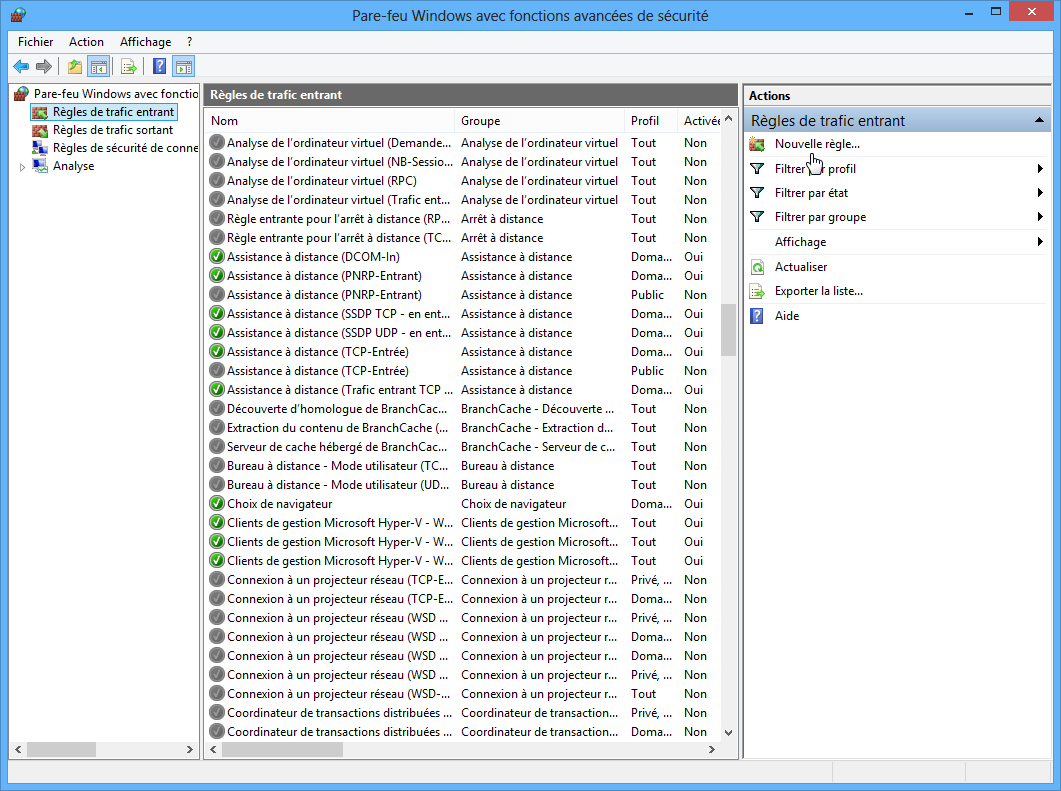This screenshot has height=791, width=1061.
Task: Select the Pare-feu Windows root tree node
Action: [116, 93]
